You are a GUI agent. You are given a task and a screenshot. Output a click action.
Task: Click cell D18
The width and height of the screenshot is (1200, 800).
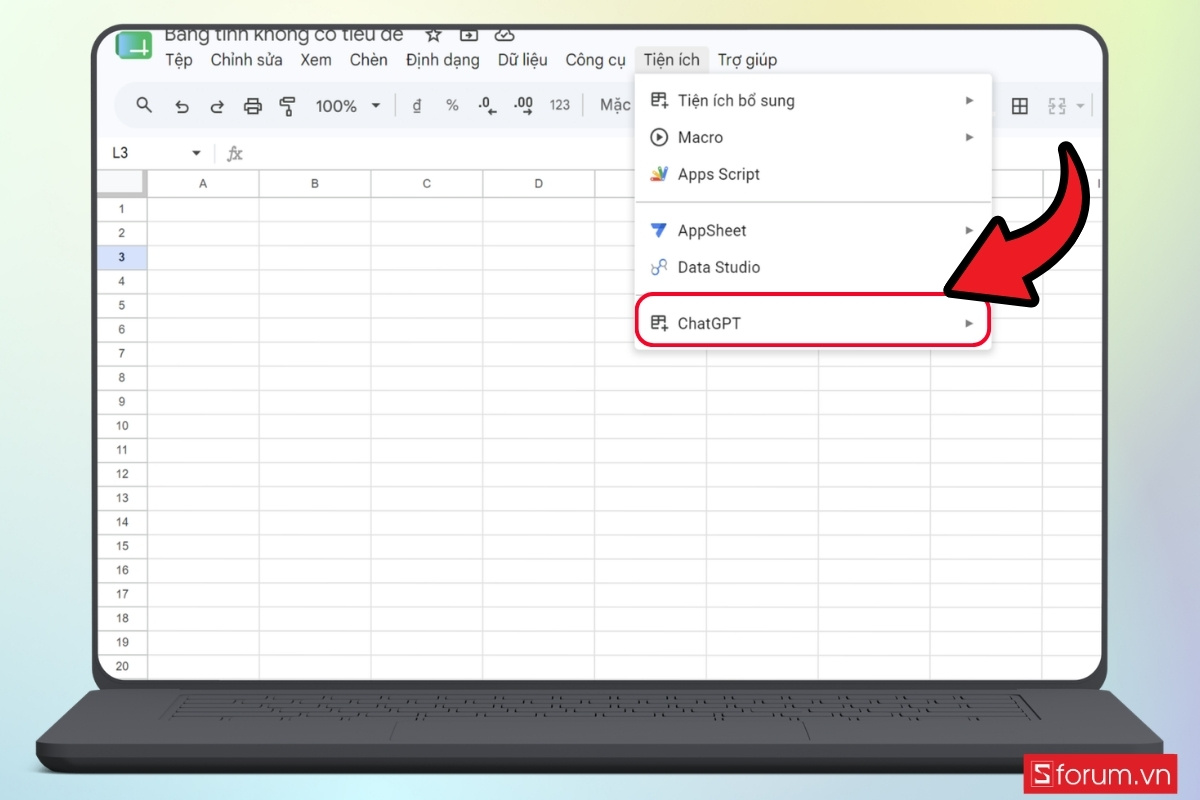539,618
